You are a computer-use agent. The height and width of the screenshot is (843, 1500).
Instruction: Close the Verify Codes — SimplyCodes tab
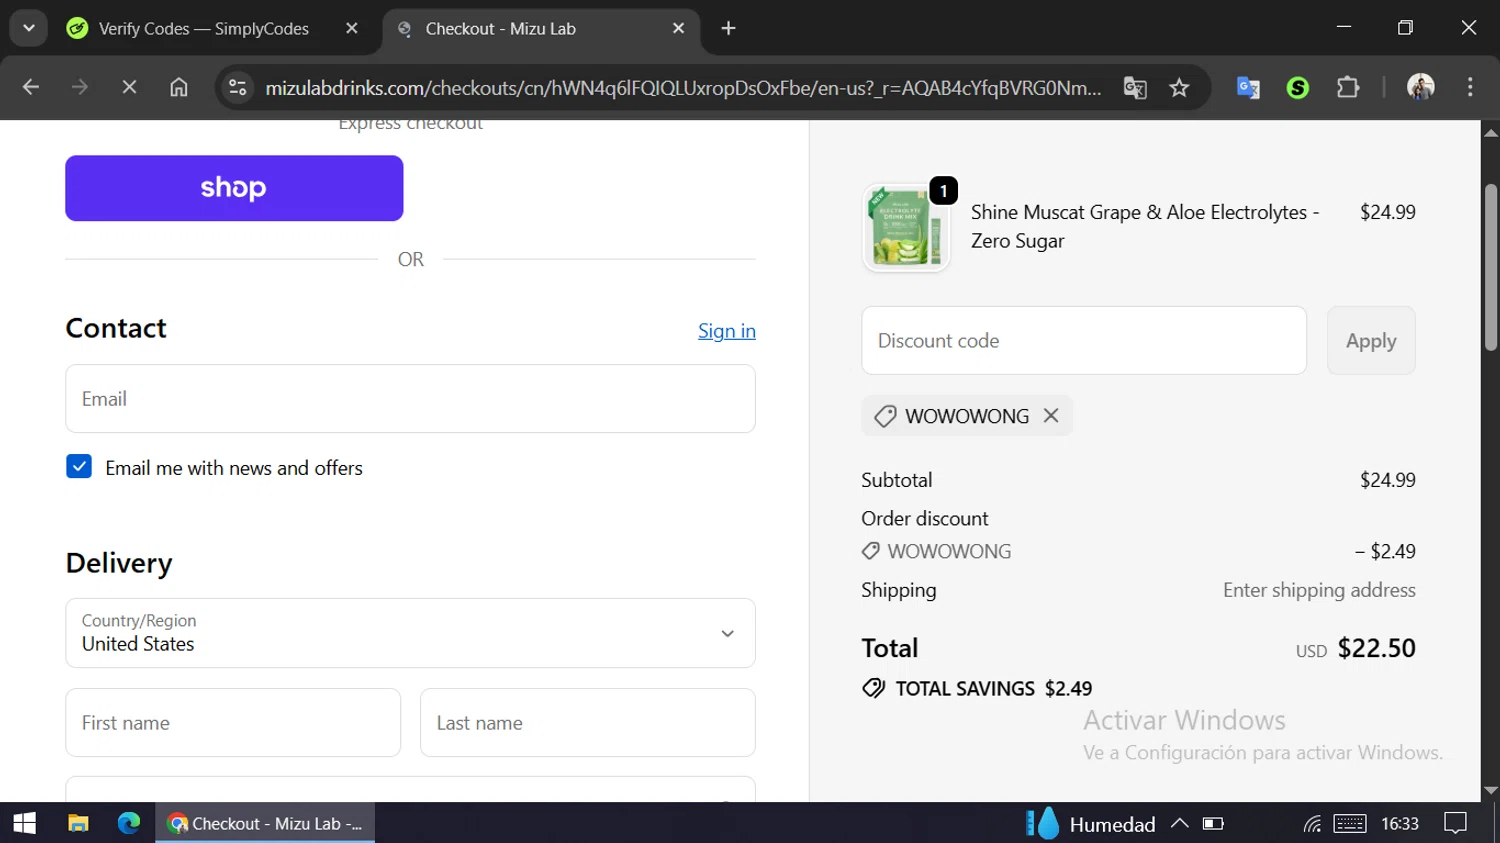[351, 29]
